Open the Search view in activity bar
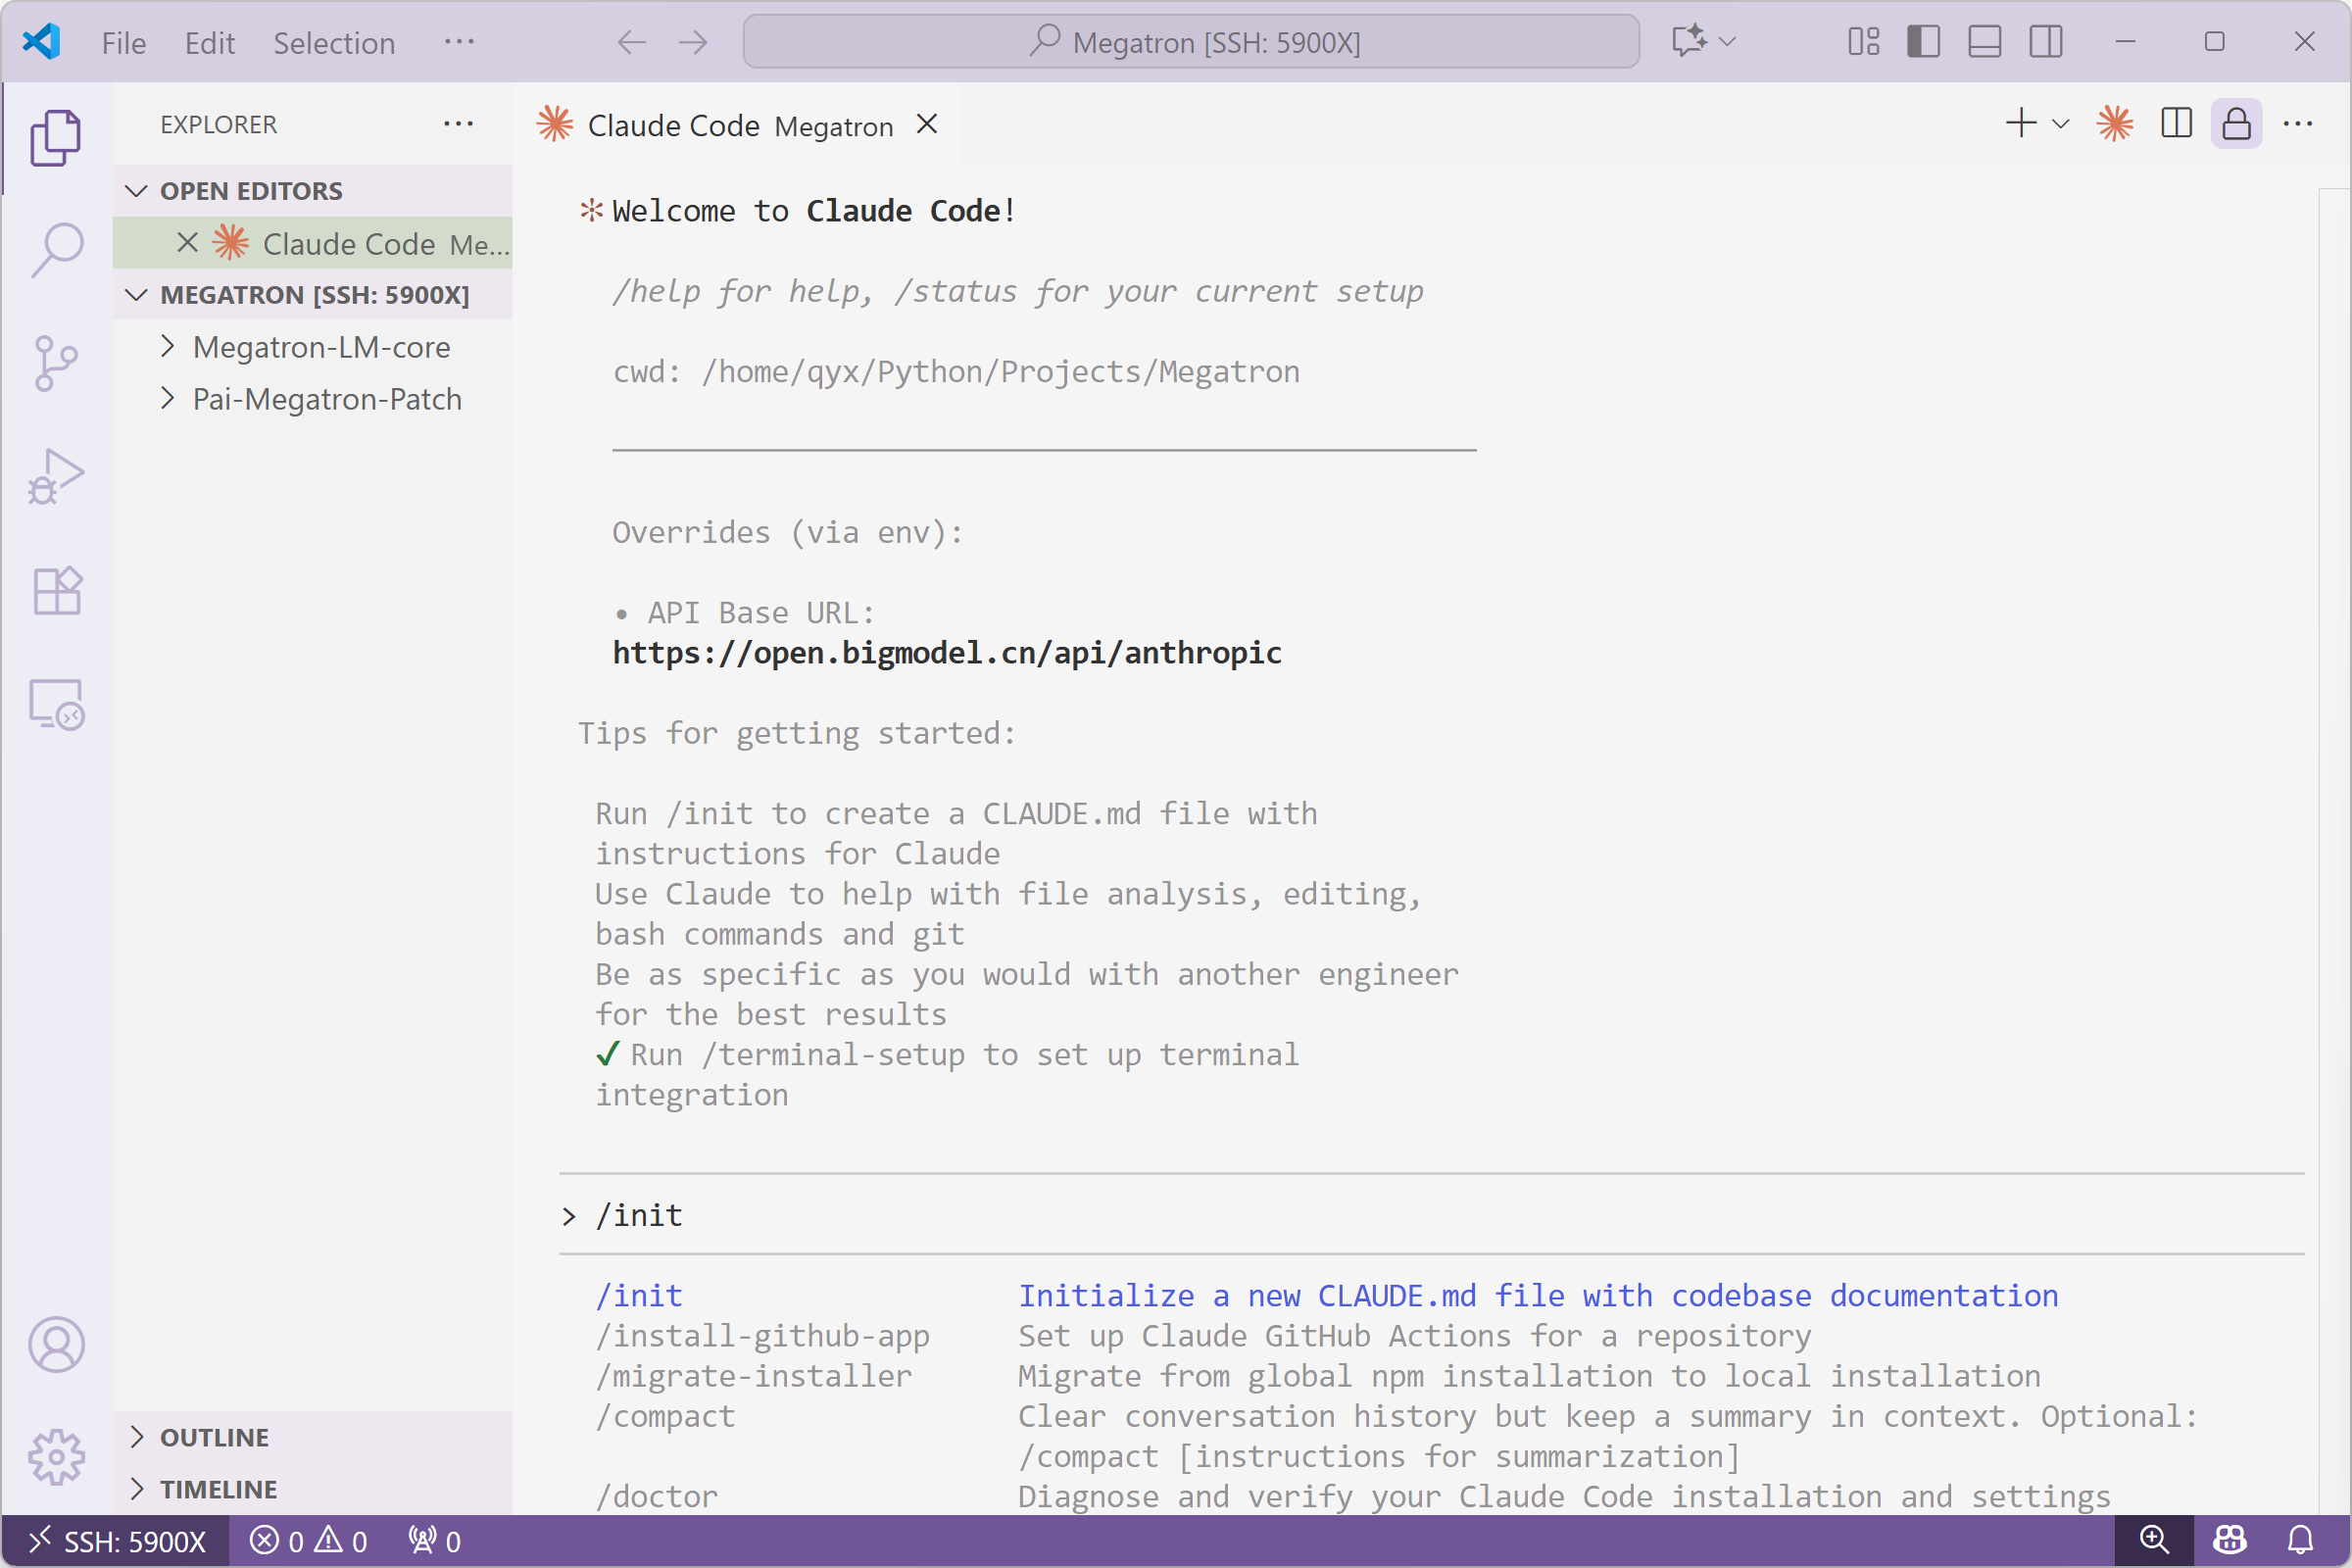The width and height of the screenshot is (2352, 1568). pos(56,250)
